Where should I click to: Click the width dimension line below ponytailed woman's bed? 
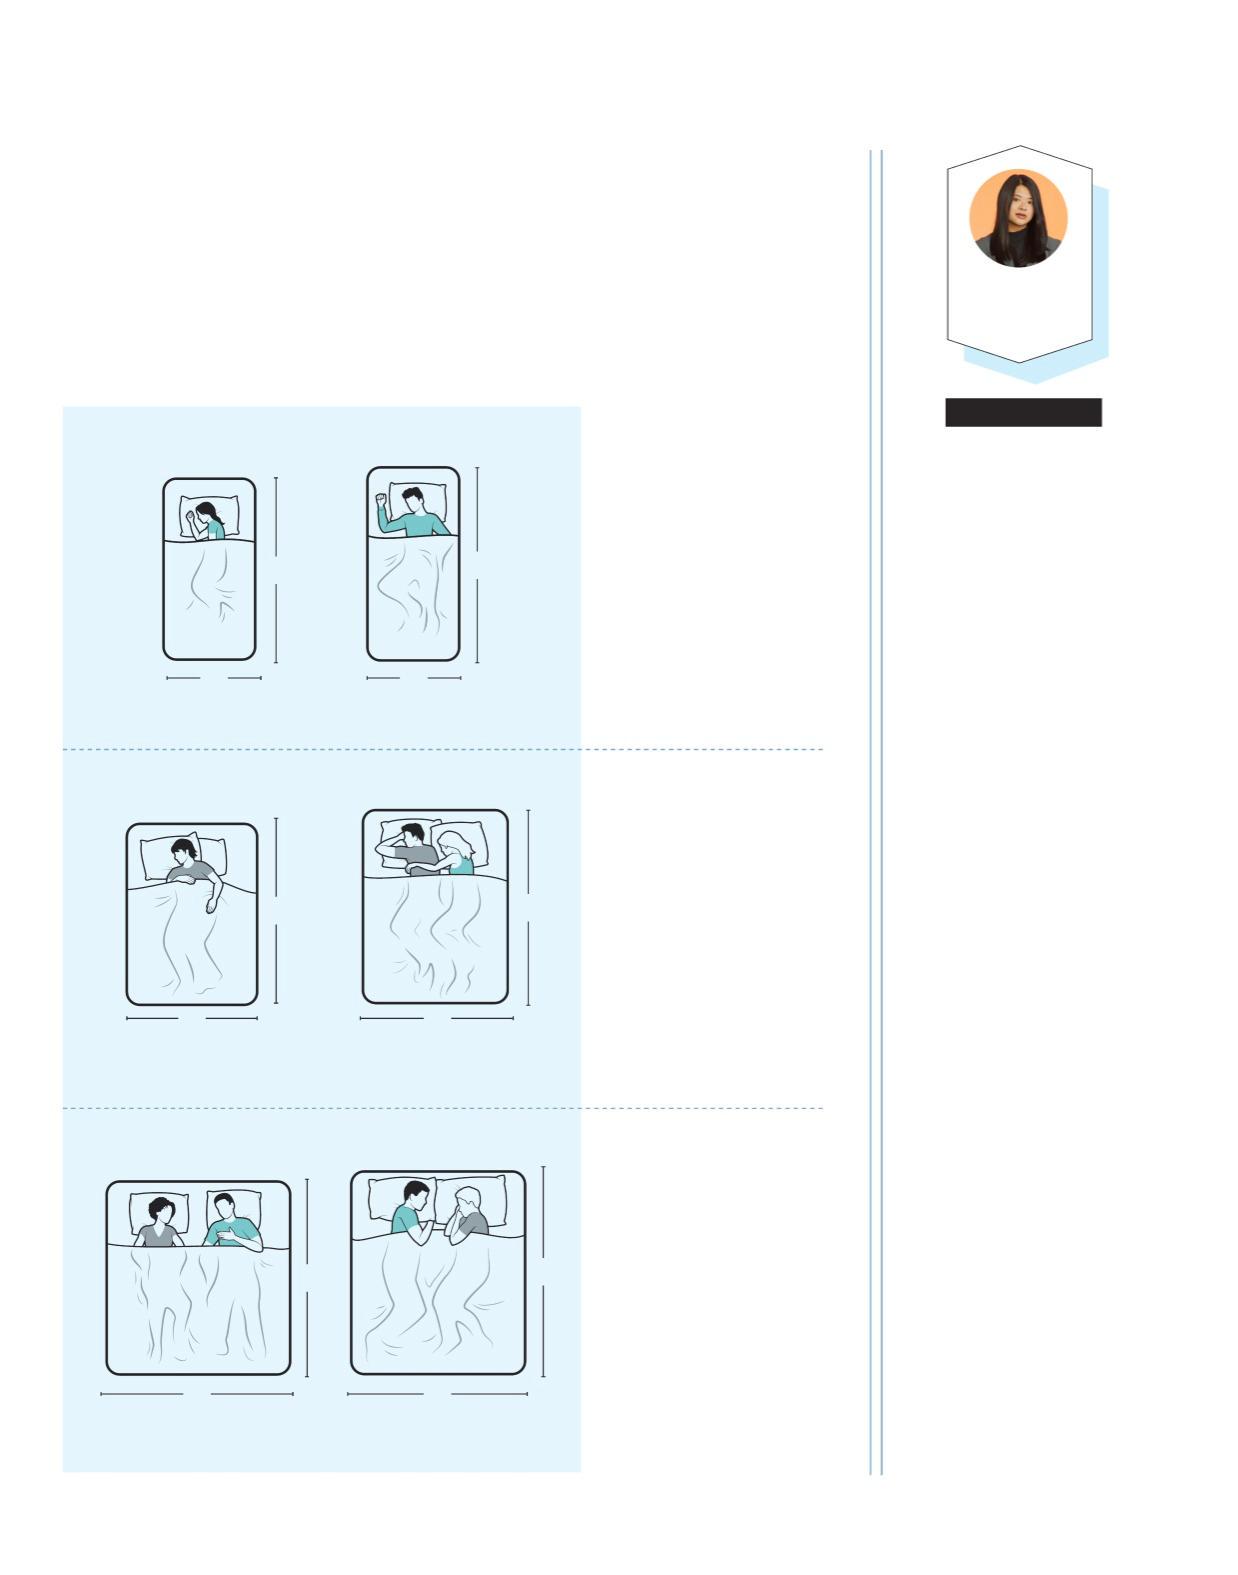click(214, 678)
